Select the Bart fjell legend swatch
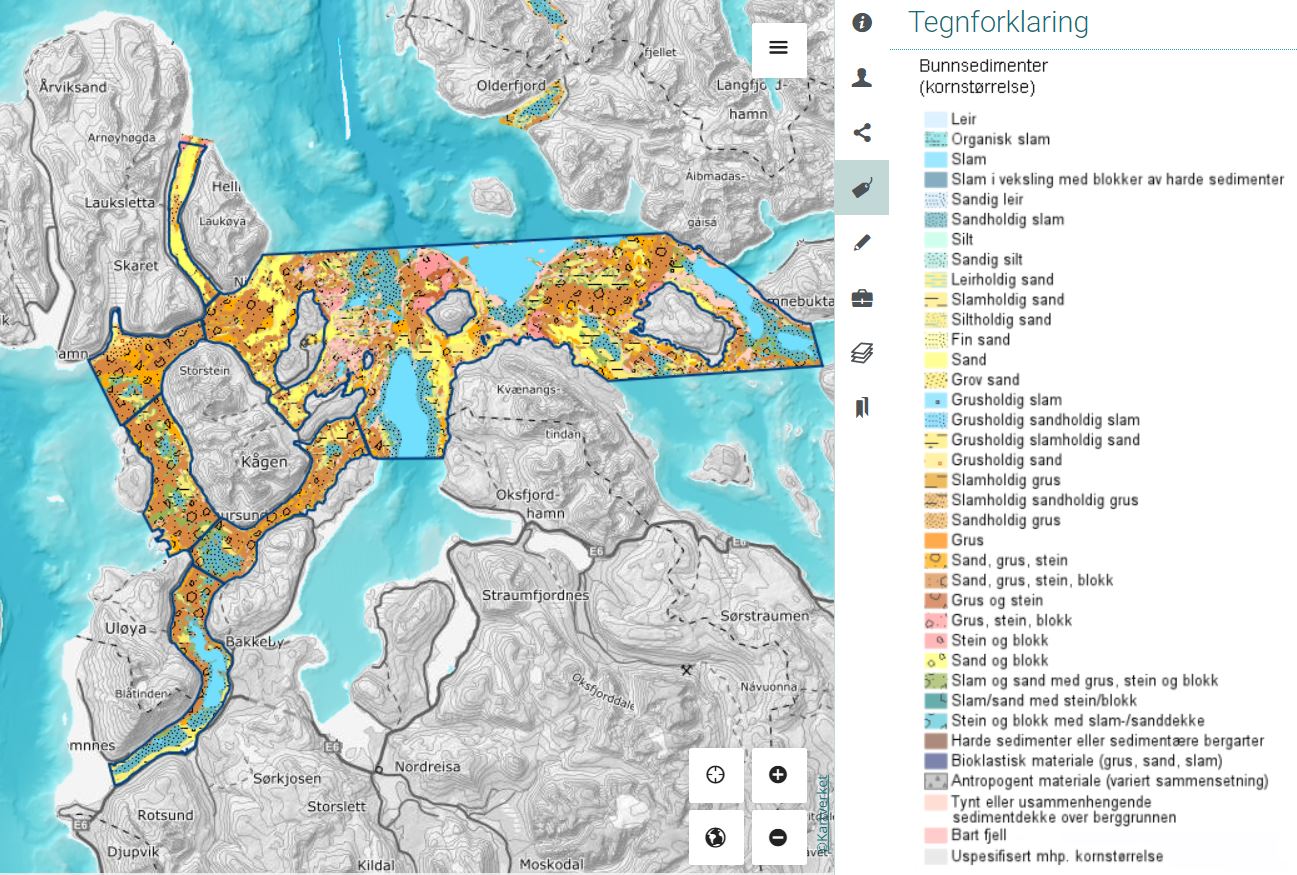Screen dimensions: 1297x875 [x=935, y=835]
